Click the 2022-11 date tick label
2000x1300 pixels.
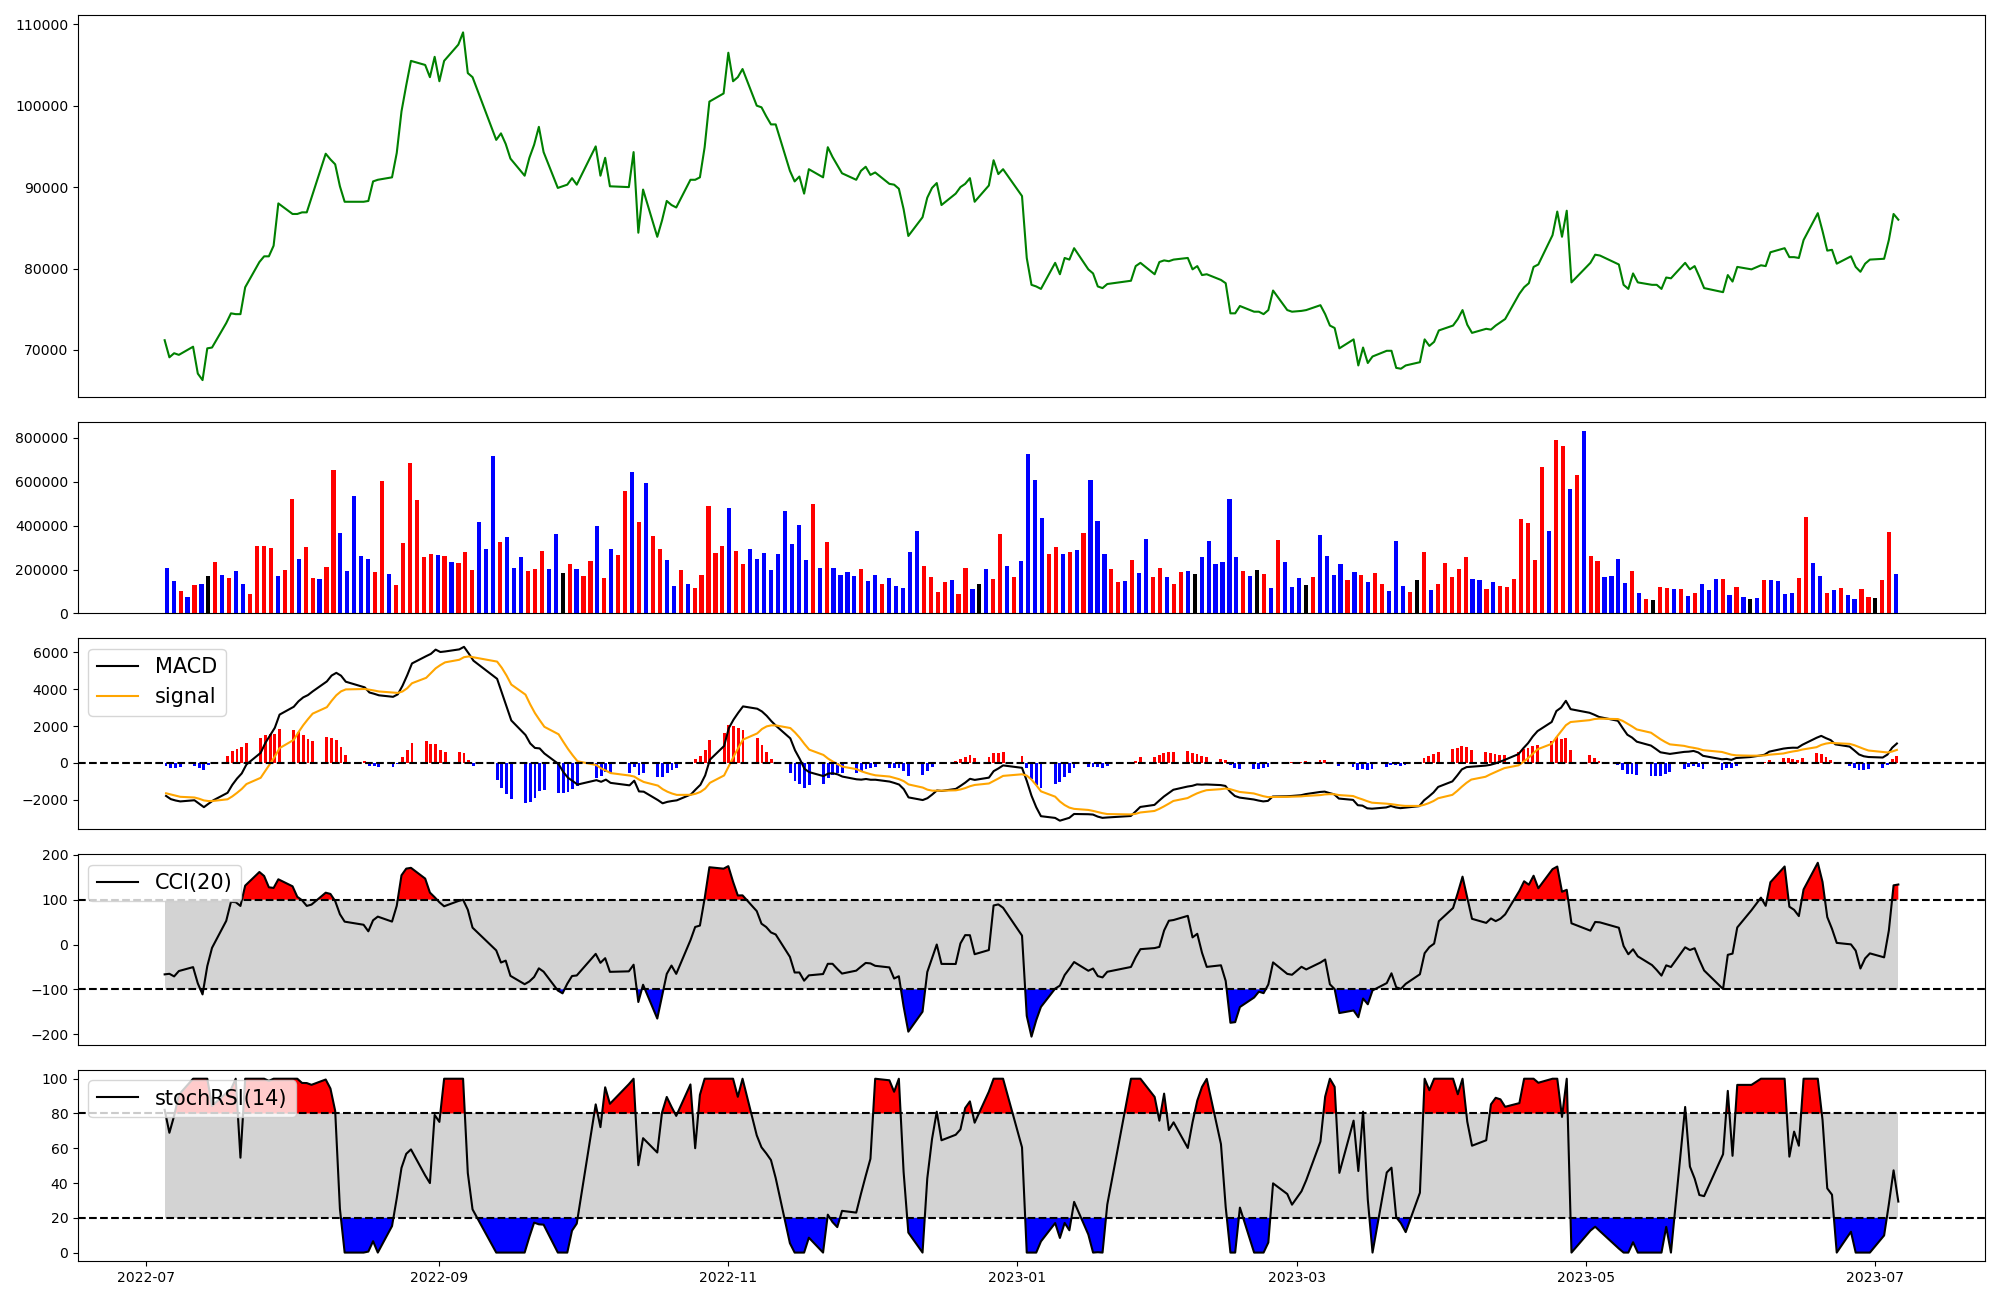pos(728,1277)
